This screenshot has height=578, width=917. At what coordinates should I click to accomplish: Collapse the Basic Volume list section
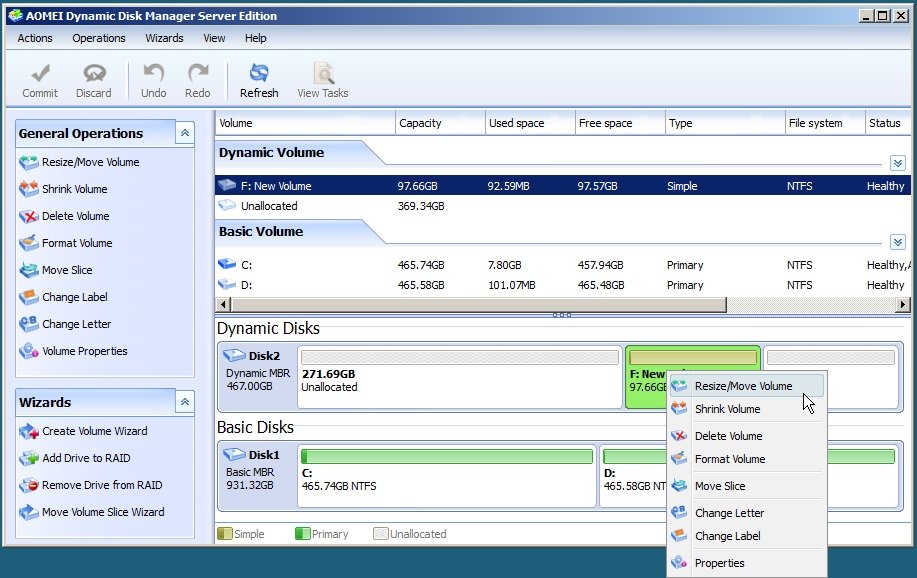(897, 242)
